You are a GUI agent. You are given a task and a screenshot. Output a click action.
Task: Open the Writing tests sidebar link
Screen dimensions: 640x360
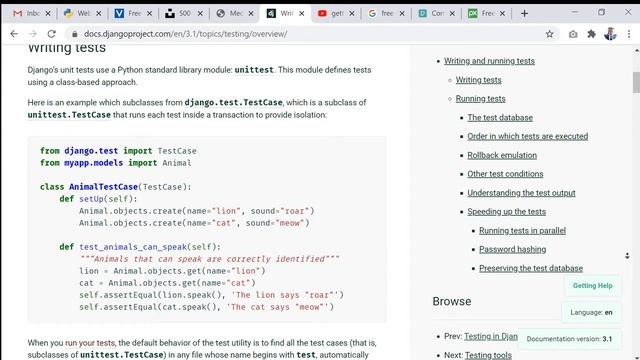478,80
